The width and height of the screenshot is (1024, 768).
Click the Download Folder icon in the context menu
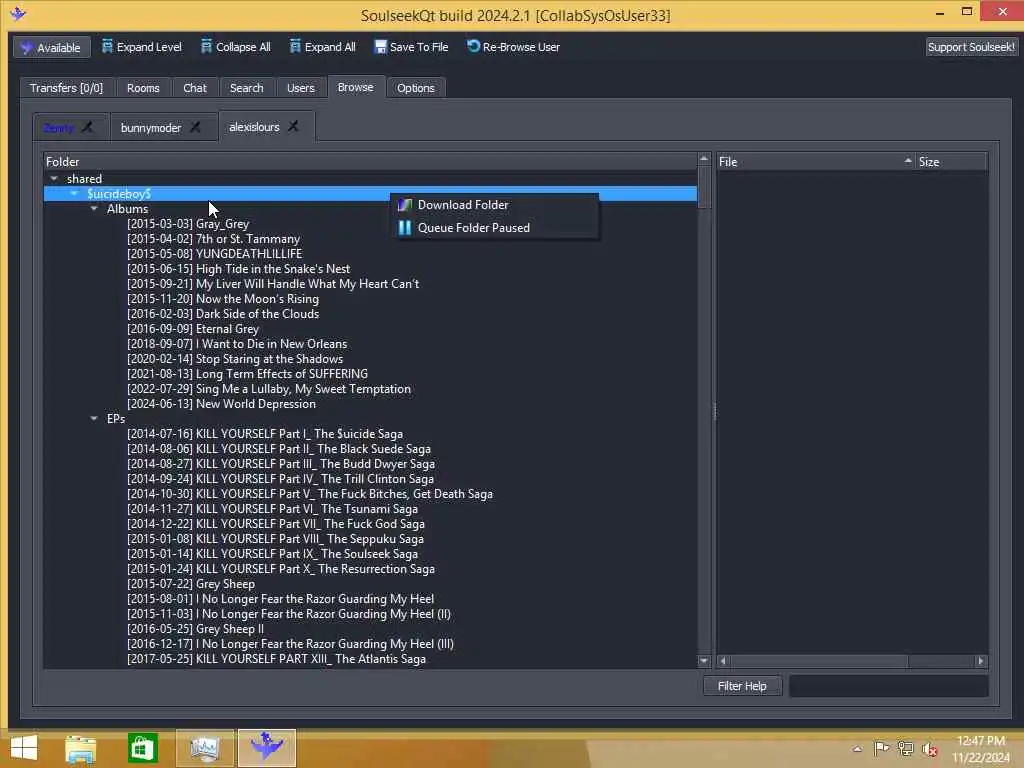(x=405, y=205)
